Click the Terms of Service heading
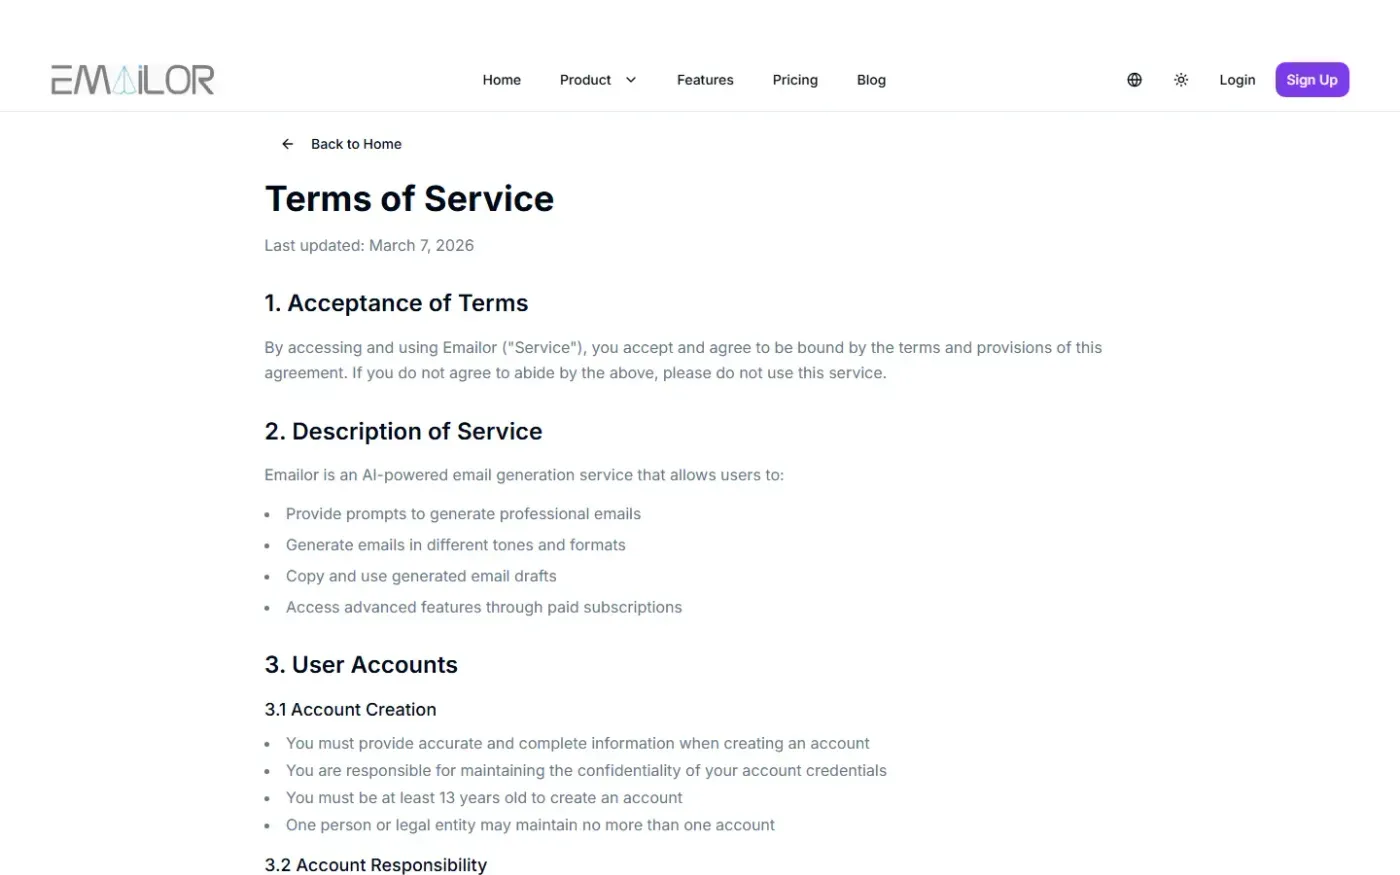This screenshot has width=1400, height=875. (409, 199)
